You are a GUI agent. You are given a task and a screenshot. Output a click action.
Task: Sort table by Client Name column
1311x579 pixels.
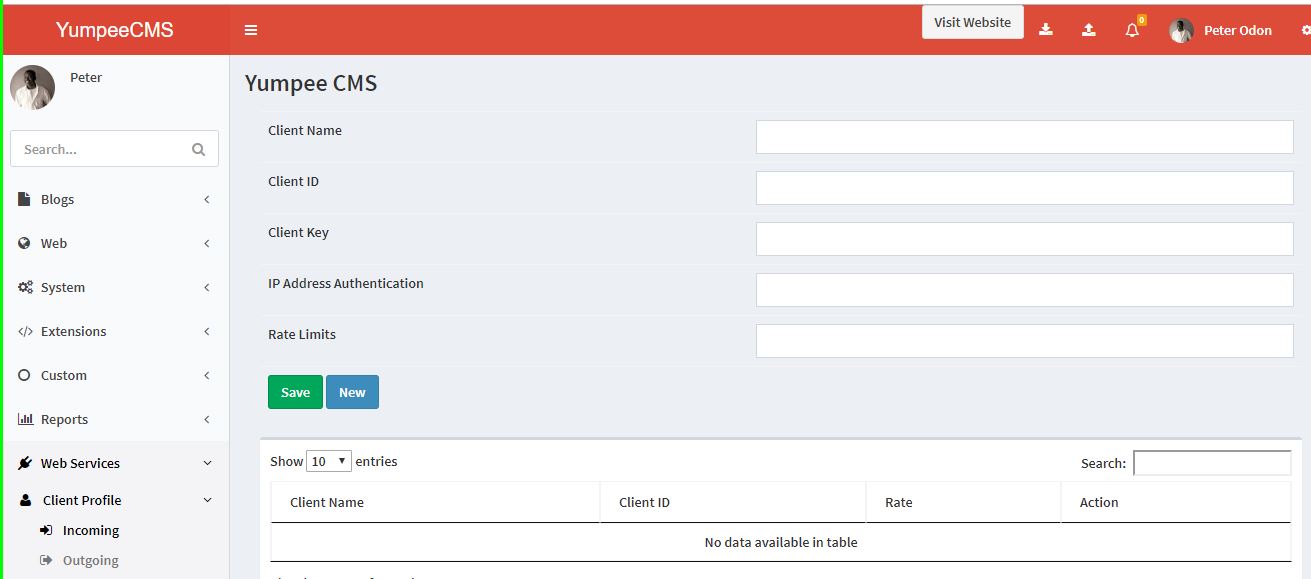pos(435,502)
